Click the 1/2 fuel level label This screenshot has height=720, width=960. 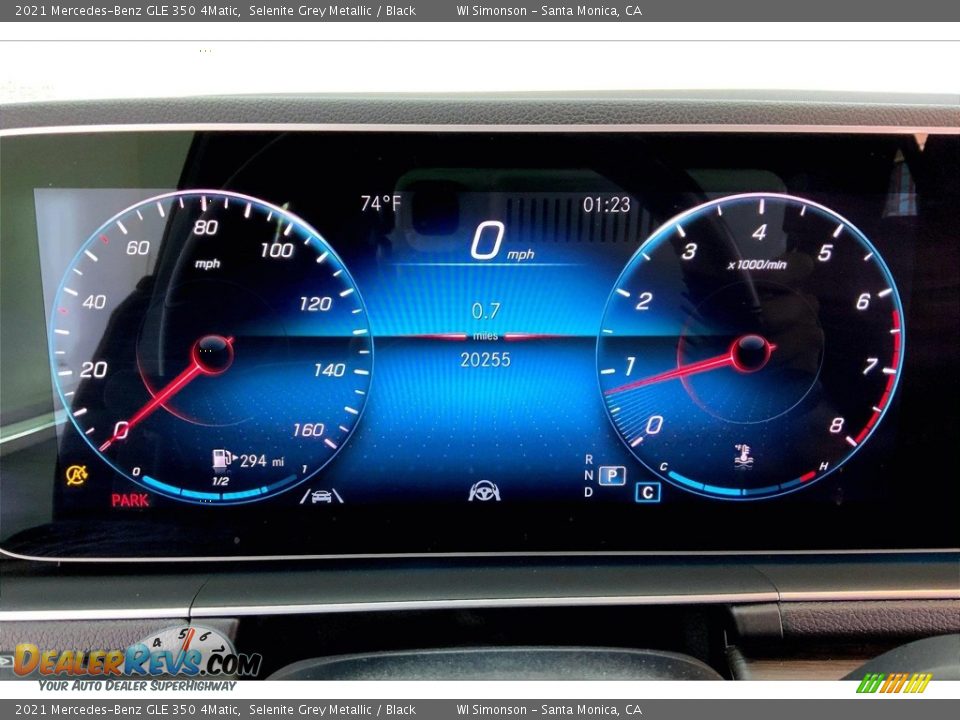[220, 481]
